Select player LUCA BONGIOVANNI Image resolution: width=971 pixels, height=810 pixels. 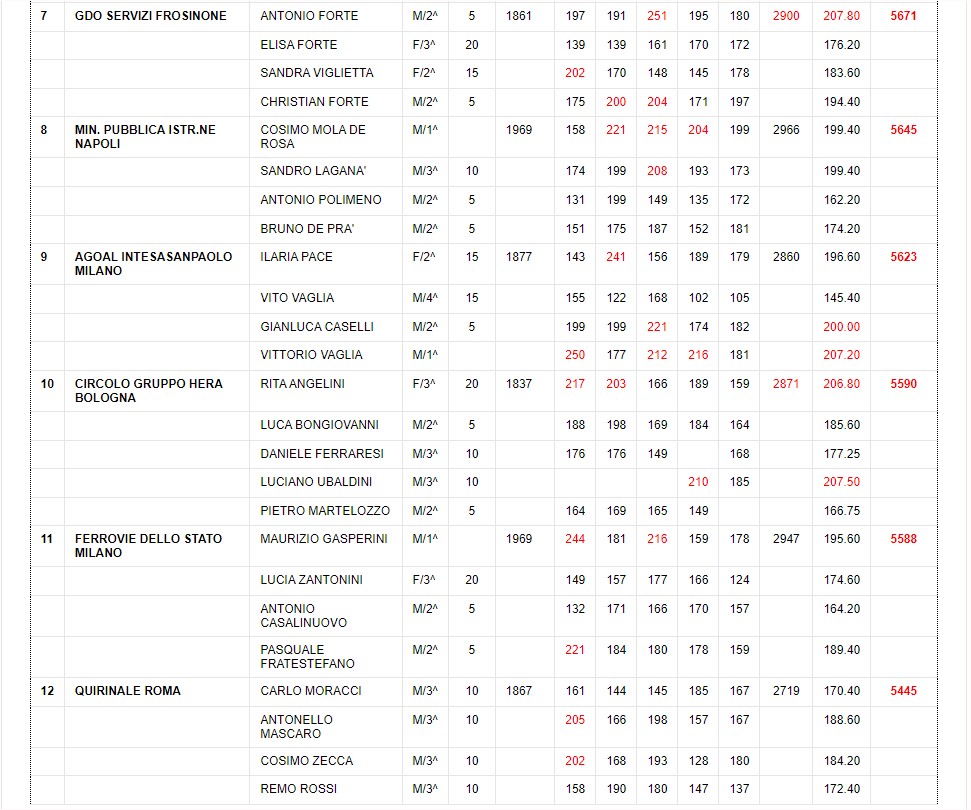click(319, 425)
